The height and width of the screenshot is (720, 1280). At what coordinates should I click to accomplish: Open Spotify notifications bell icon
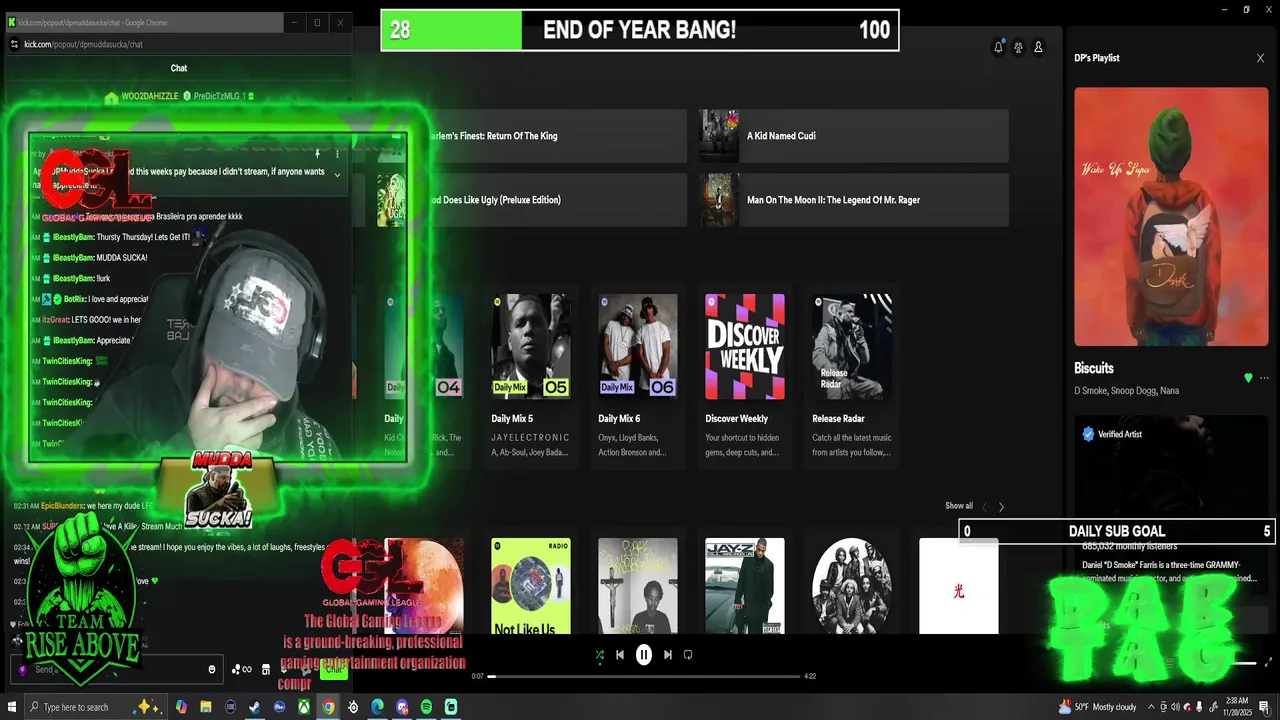tap(998, 47)
